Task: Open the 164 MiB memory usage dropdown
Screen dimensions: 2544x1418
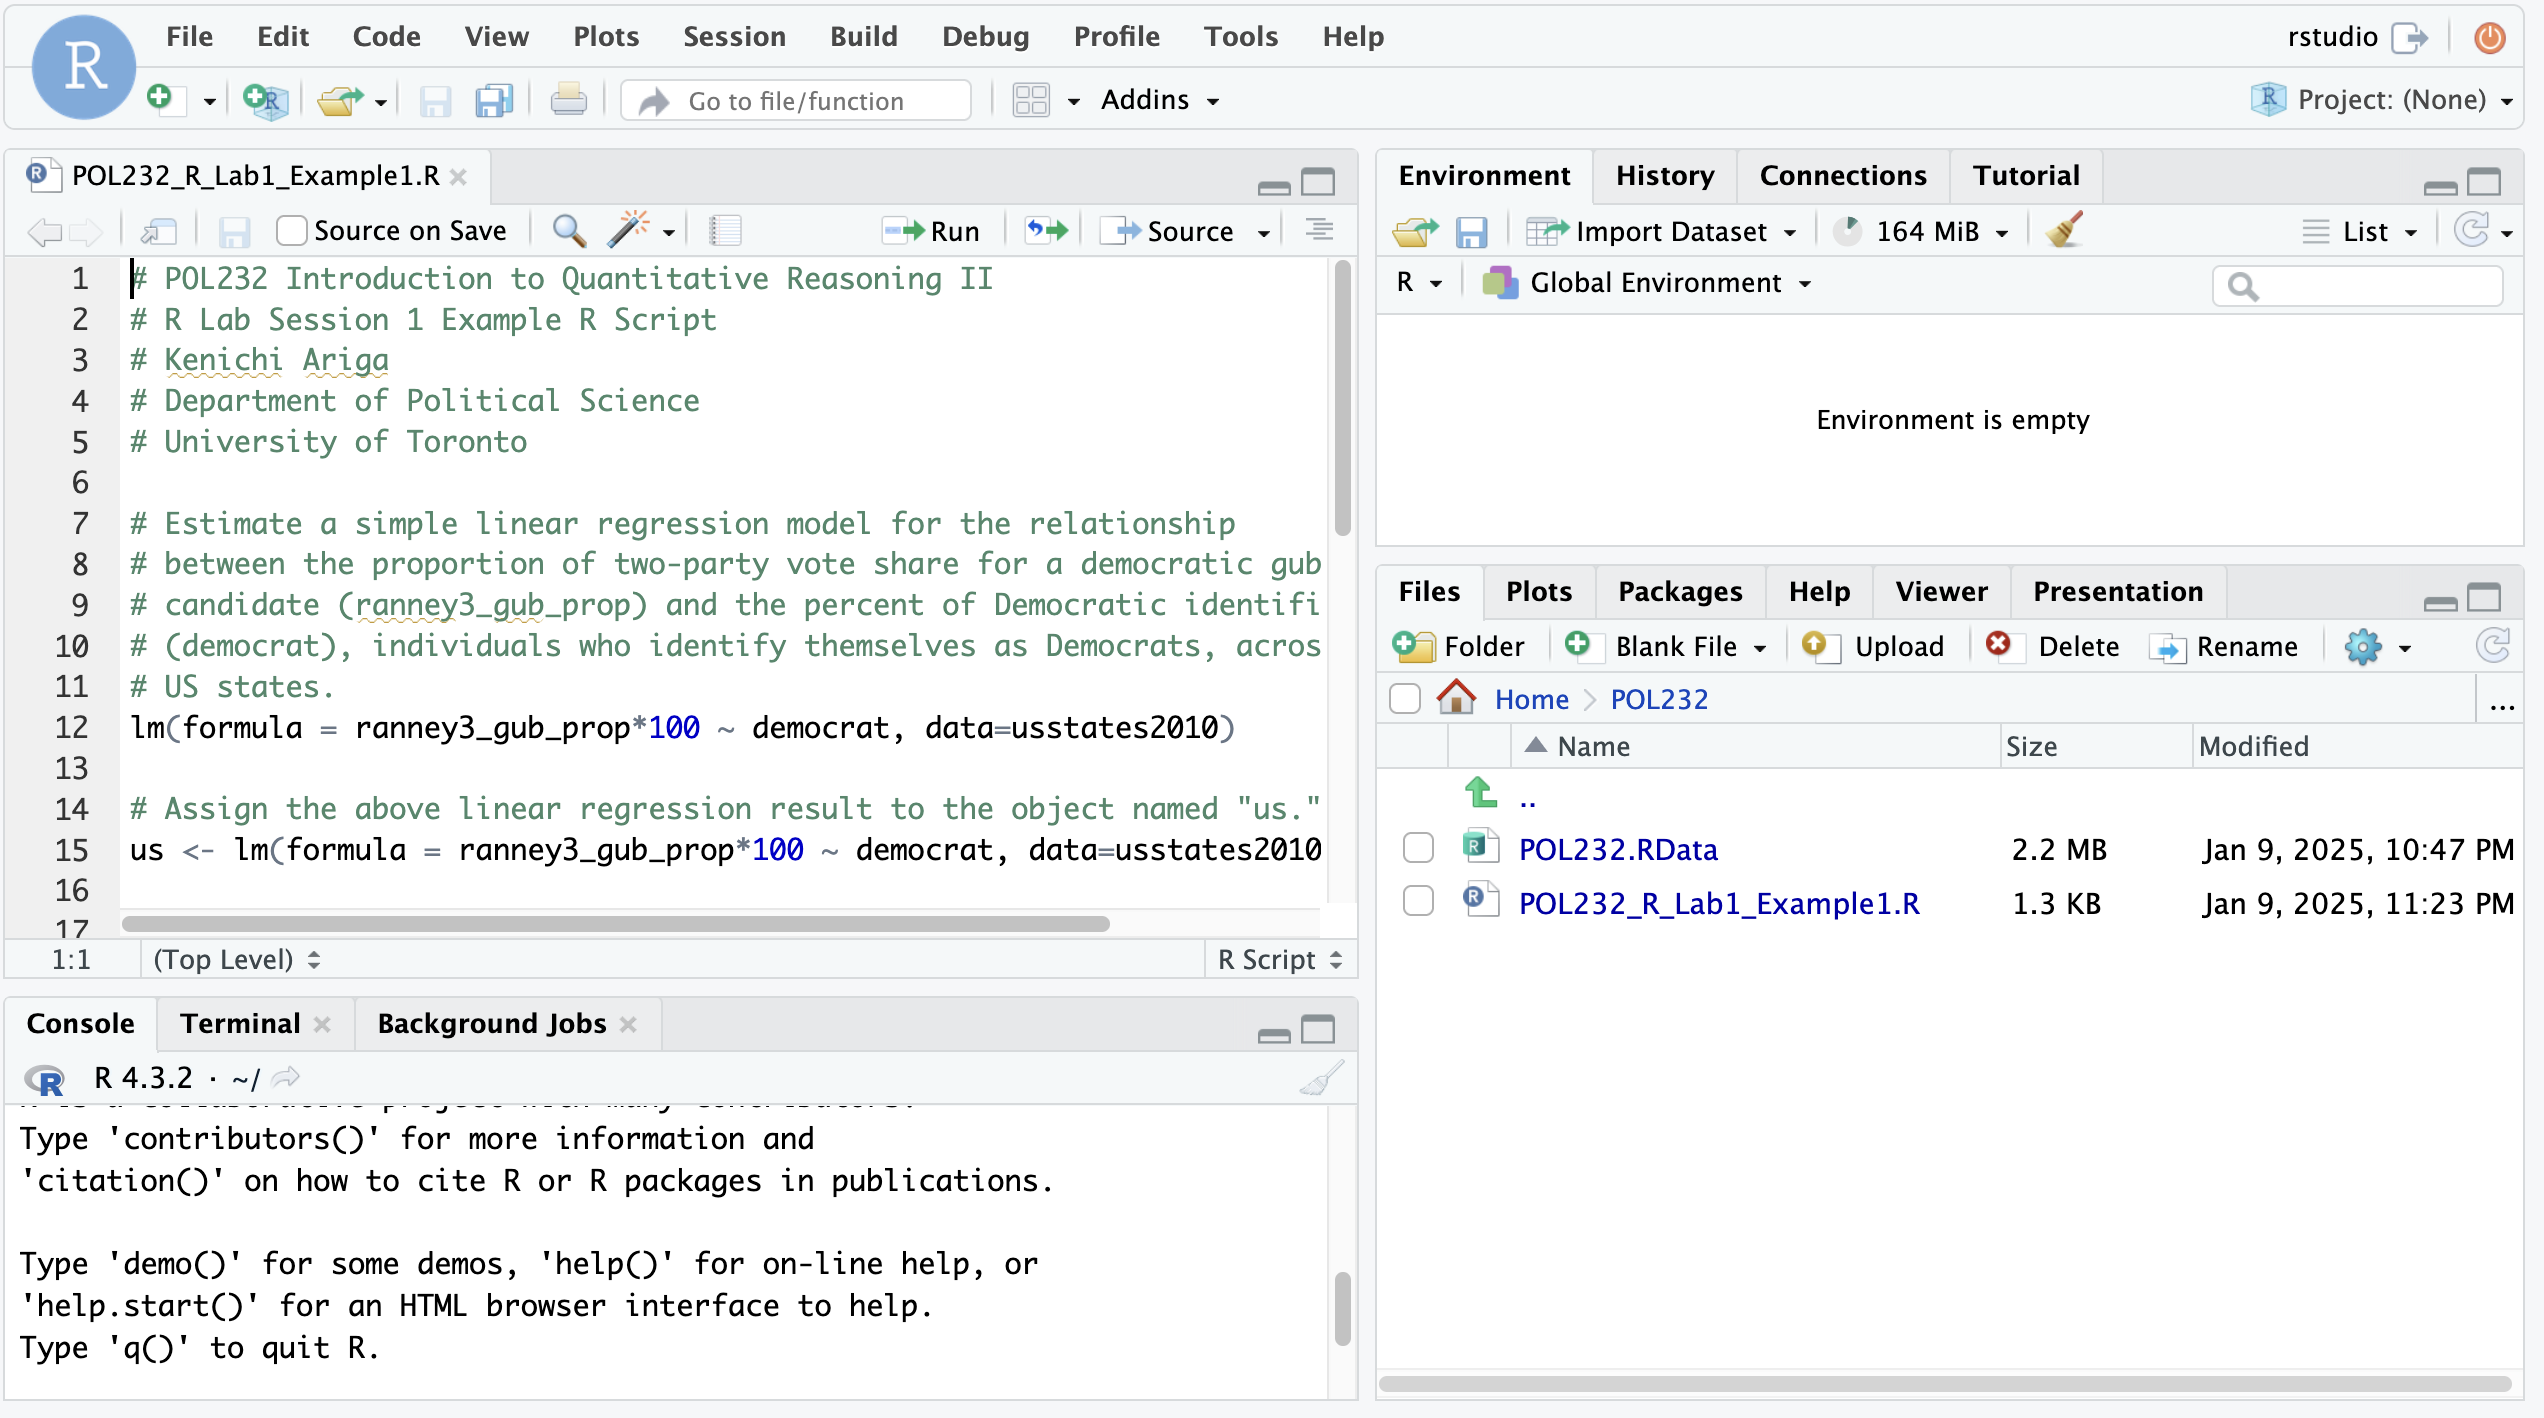Action: tap(1921, 232)
